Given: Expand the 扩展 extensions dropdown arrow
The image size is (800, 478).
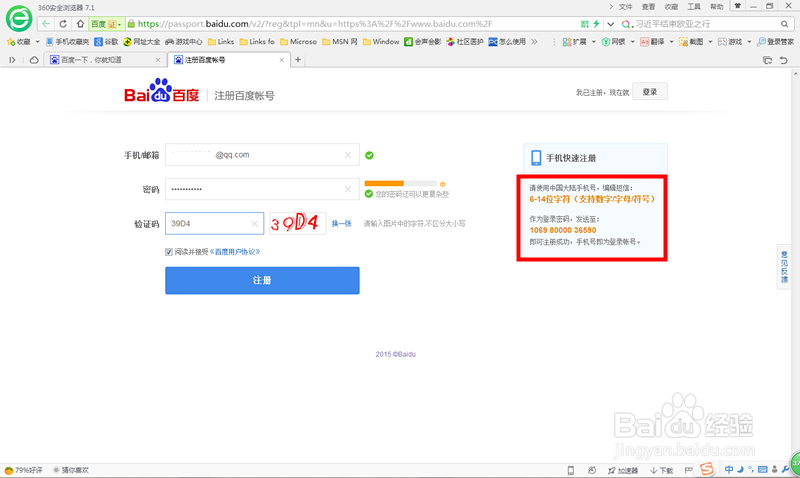Looking at the screenshot, I should click(x=593, y=42).
